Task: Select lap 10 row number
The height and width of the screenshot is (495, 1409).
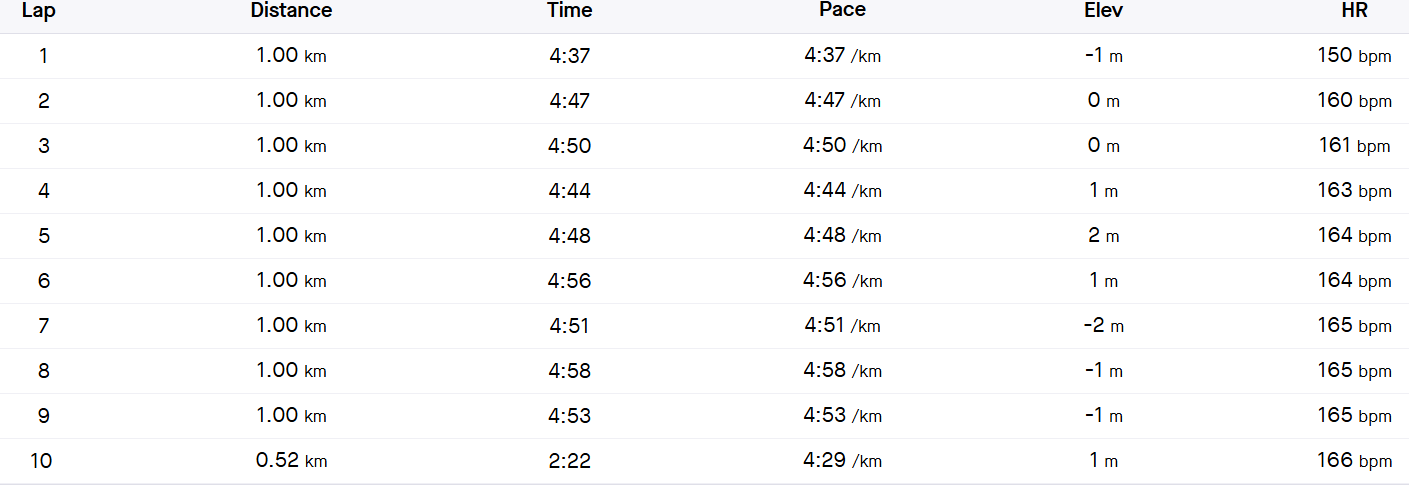Action: 43,461
